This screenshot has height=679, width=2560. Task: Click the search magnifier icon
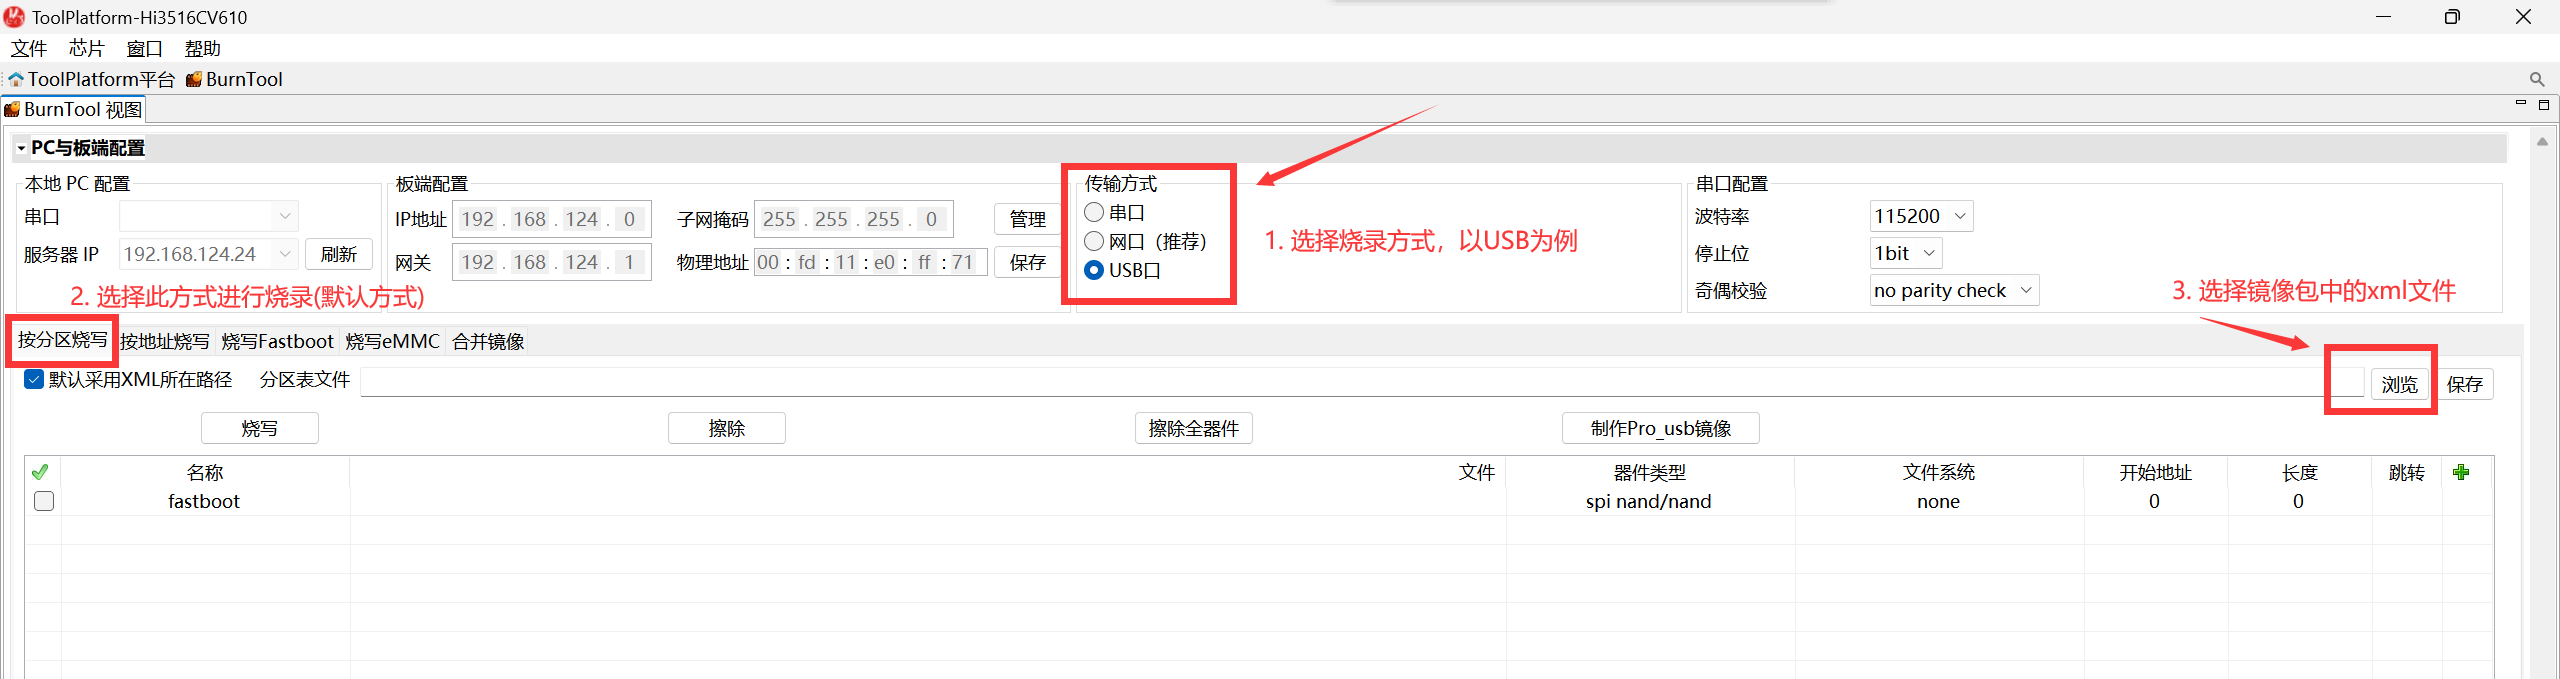pyautogui.click(x=2536, y=79)
